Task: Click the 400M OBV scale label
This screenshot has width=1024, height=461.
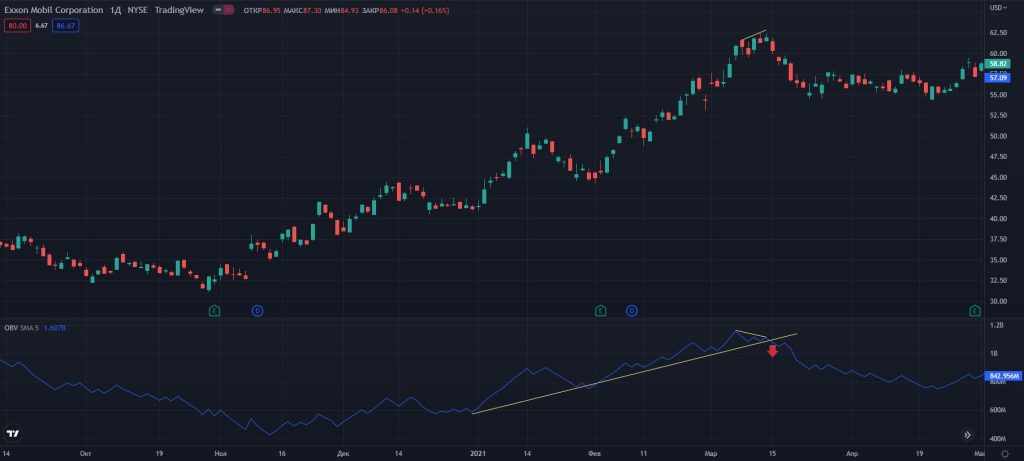Action: (x=997, y=438)
